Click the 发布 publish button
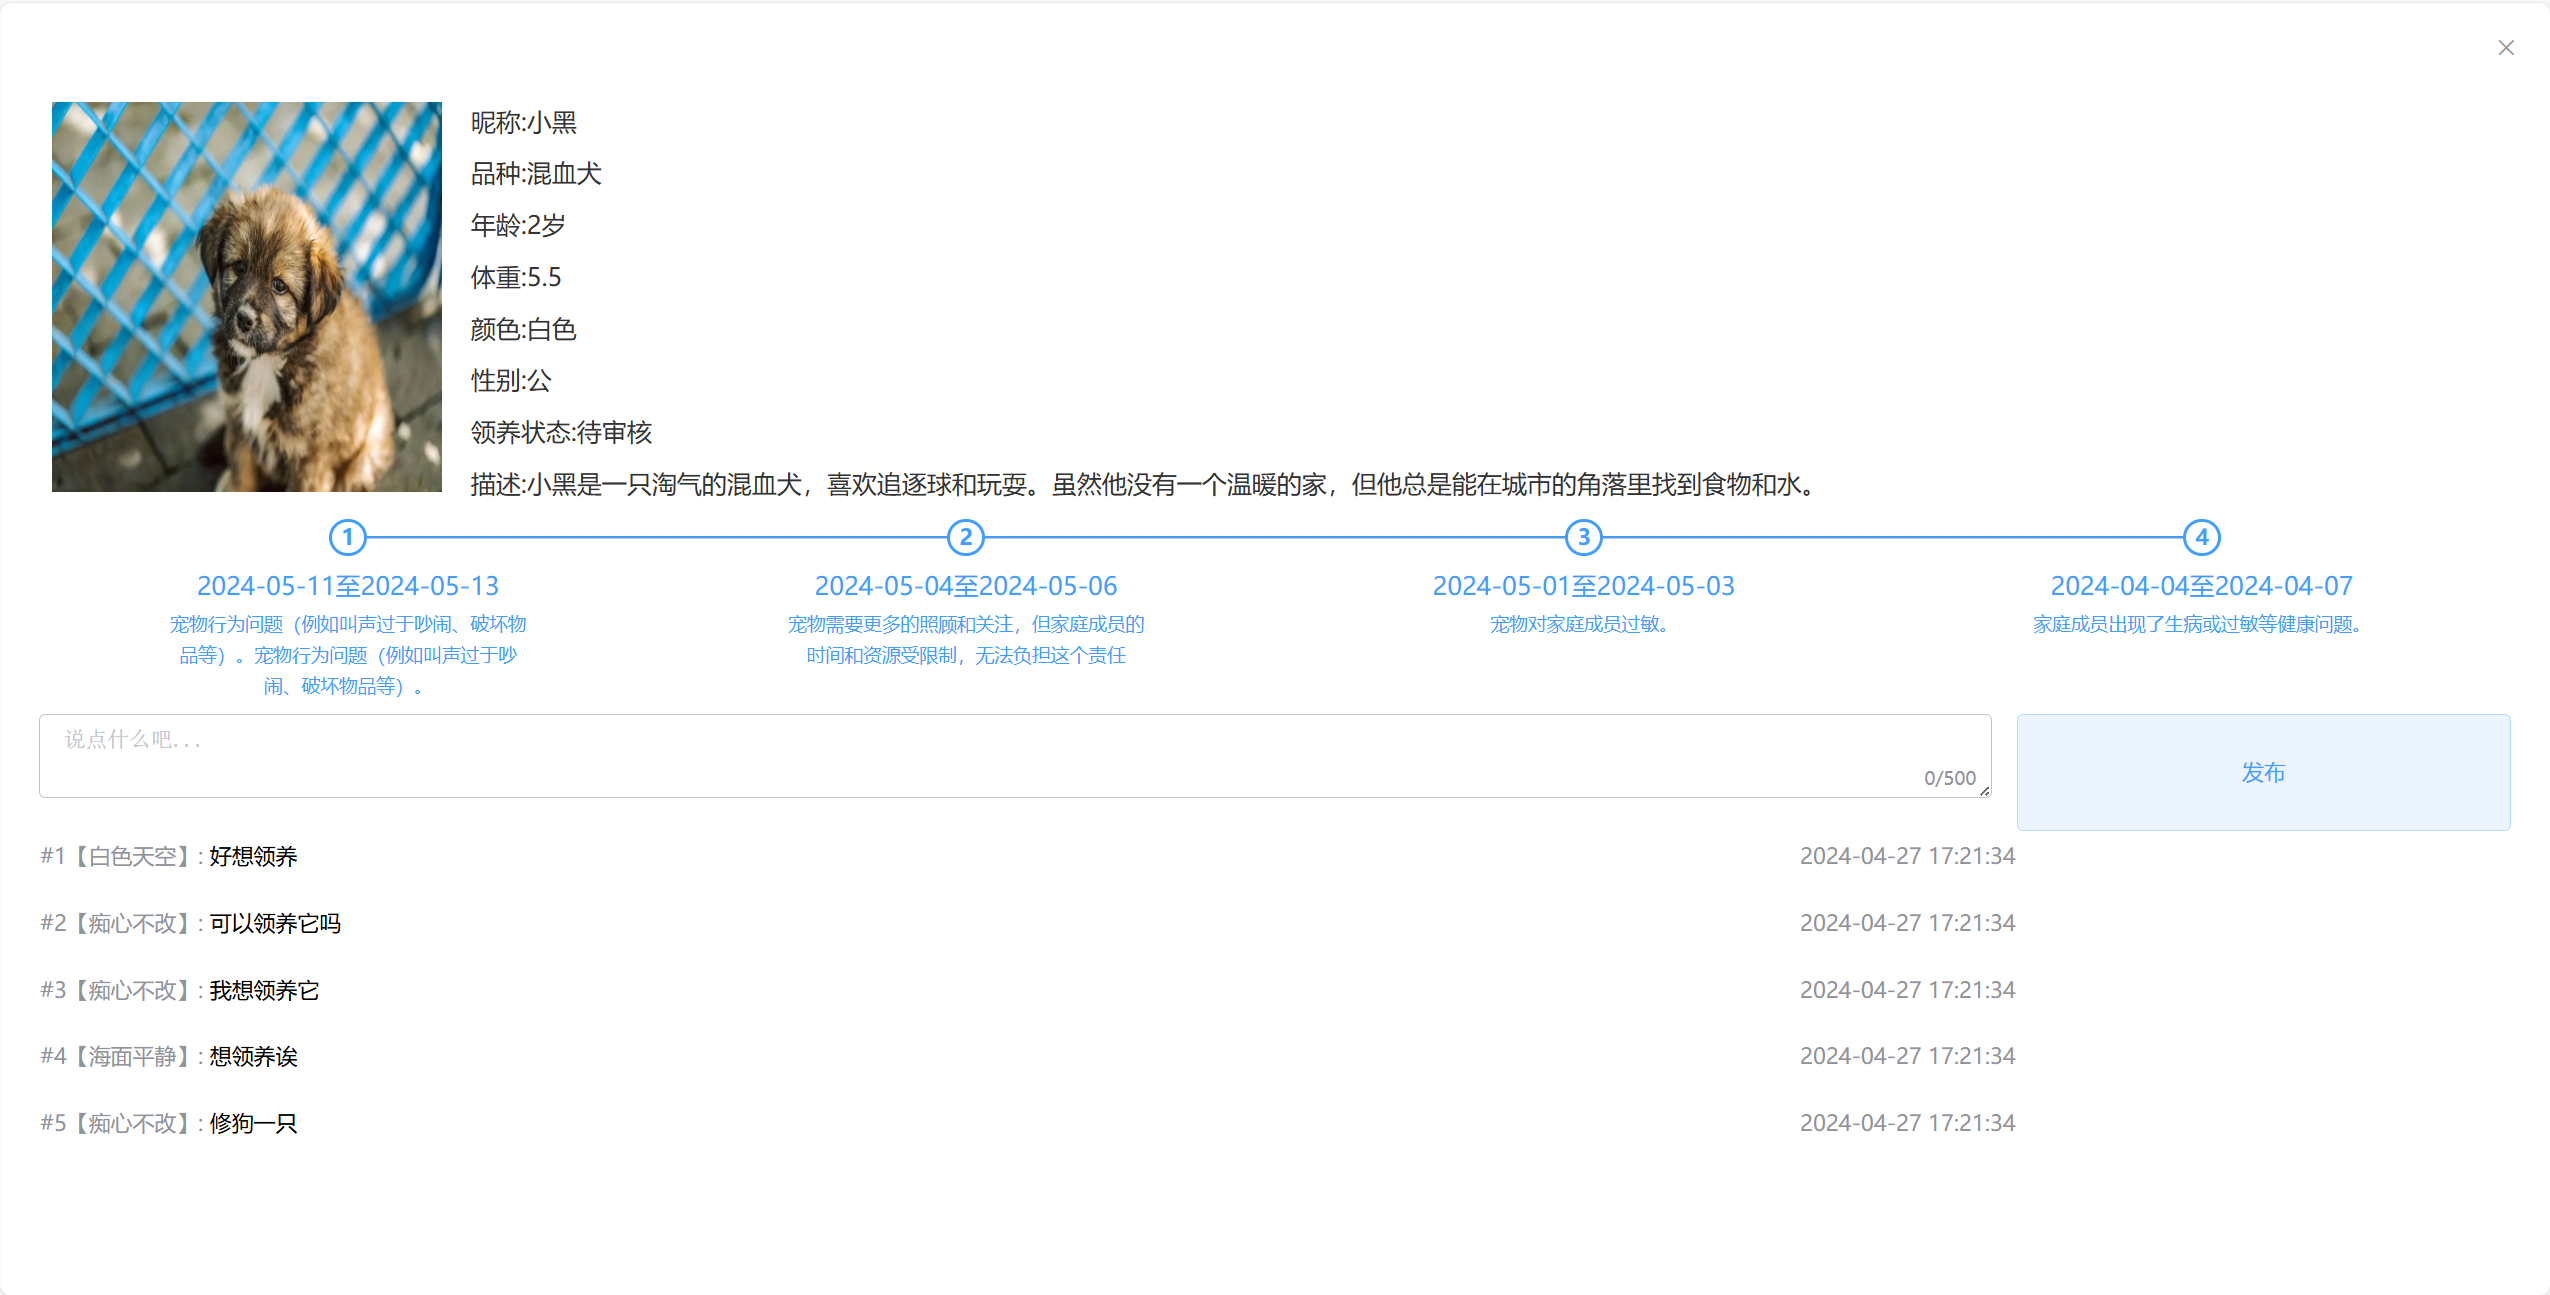 [x=2263, y=772]
